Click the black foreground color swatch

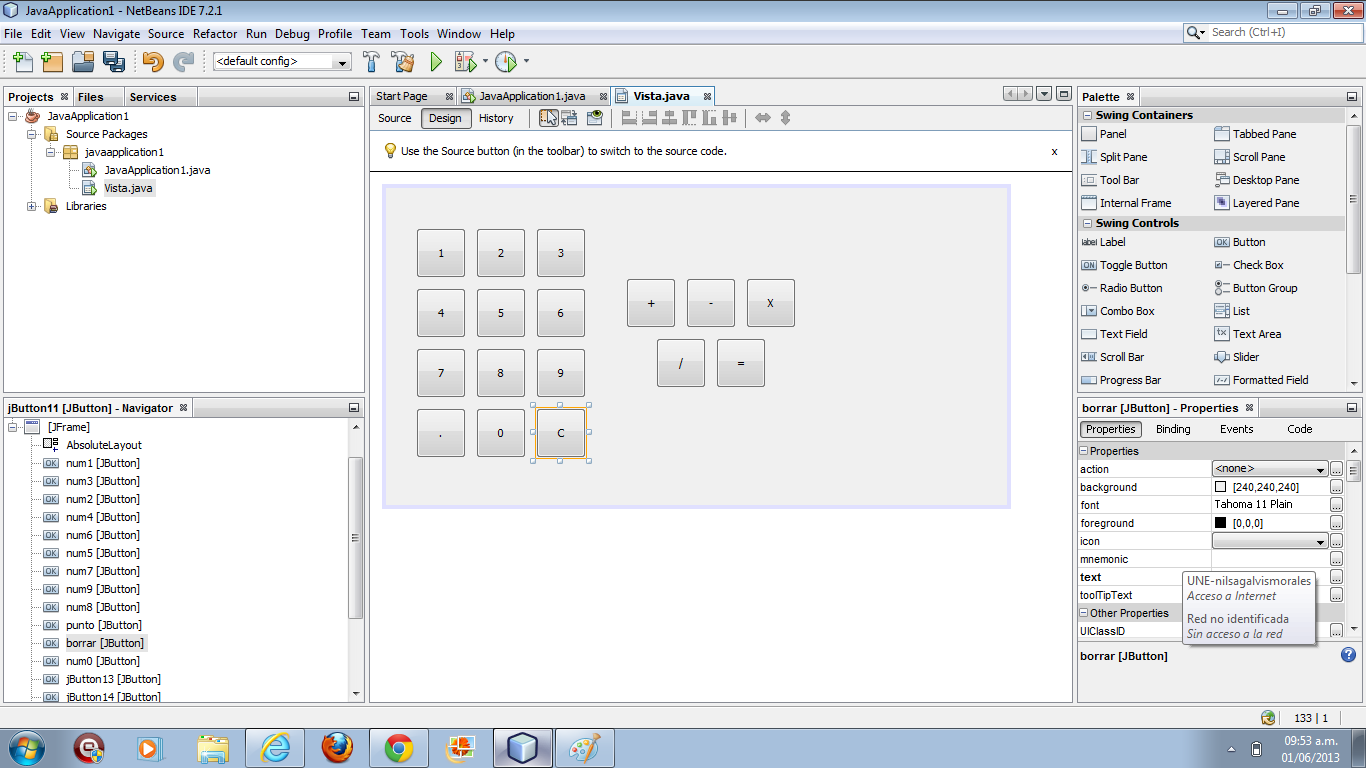tap(1221, 522)
